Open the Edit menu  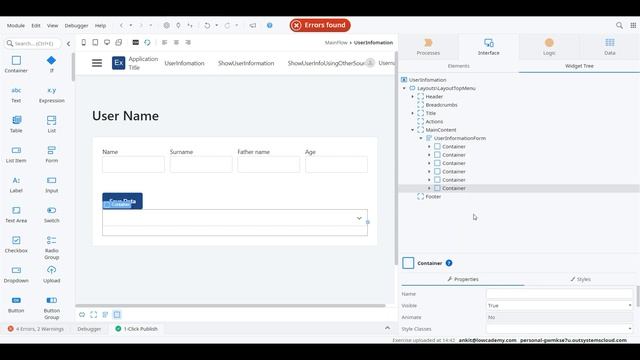click(x=36, y=25)
